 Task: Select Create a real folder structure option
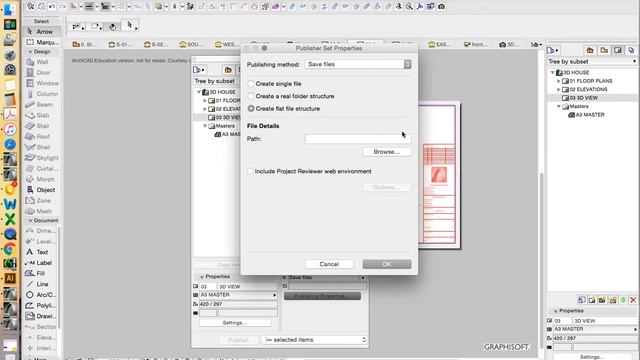click(x=251, y=96)
